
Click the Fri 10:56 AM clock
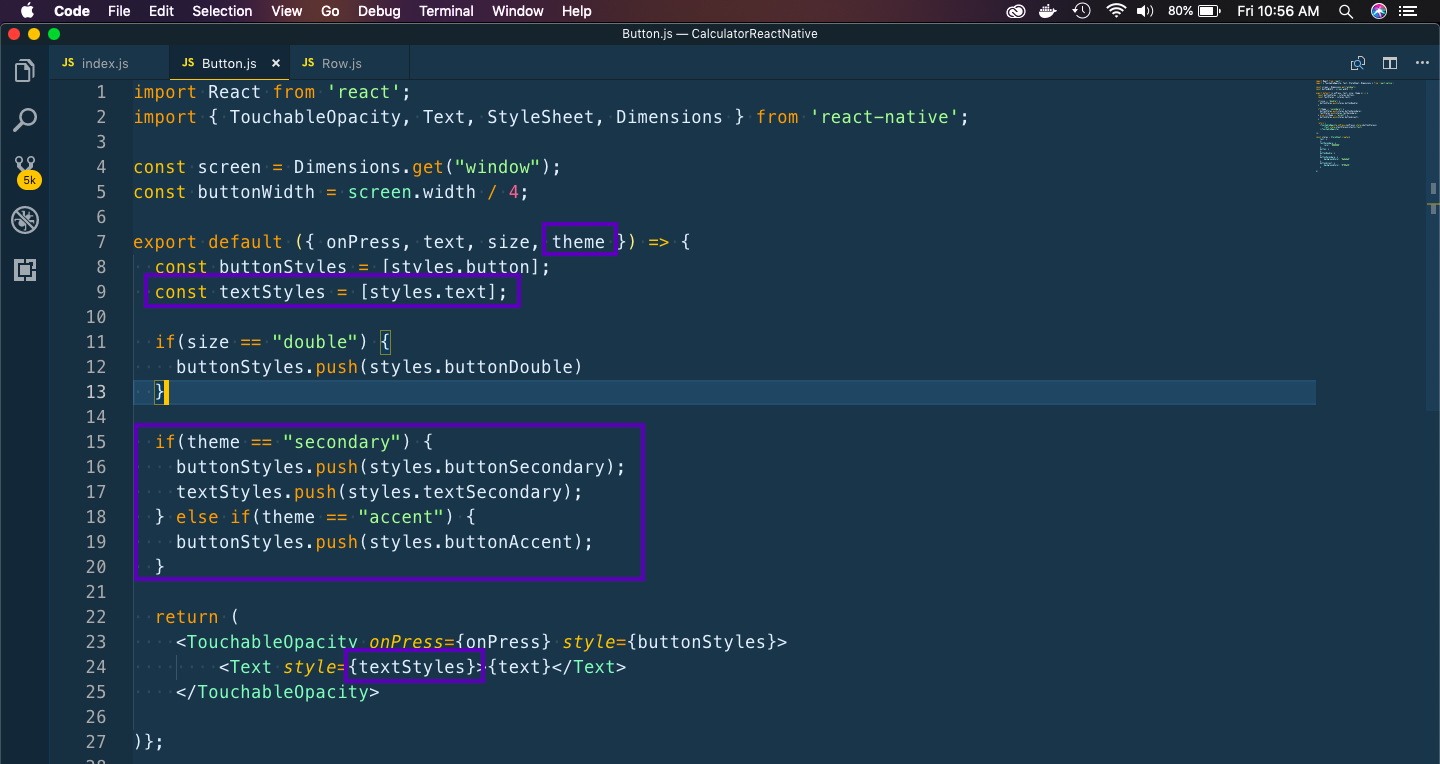1278,11
